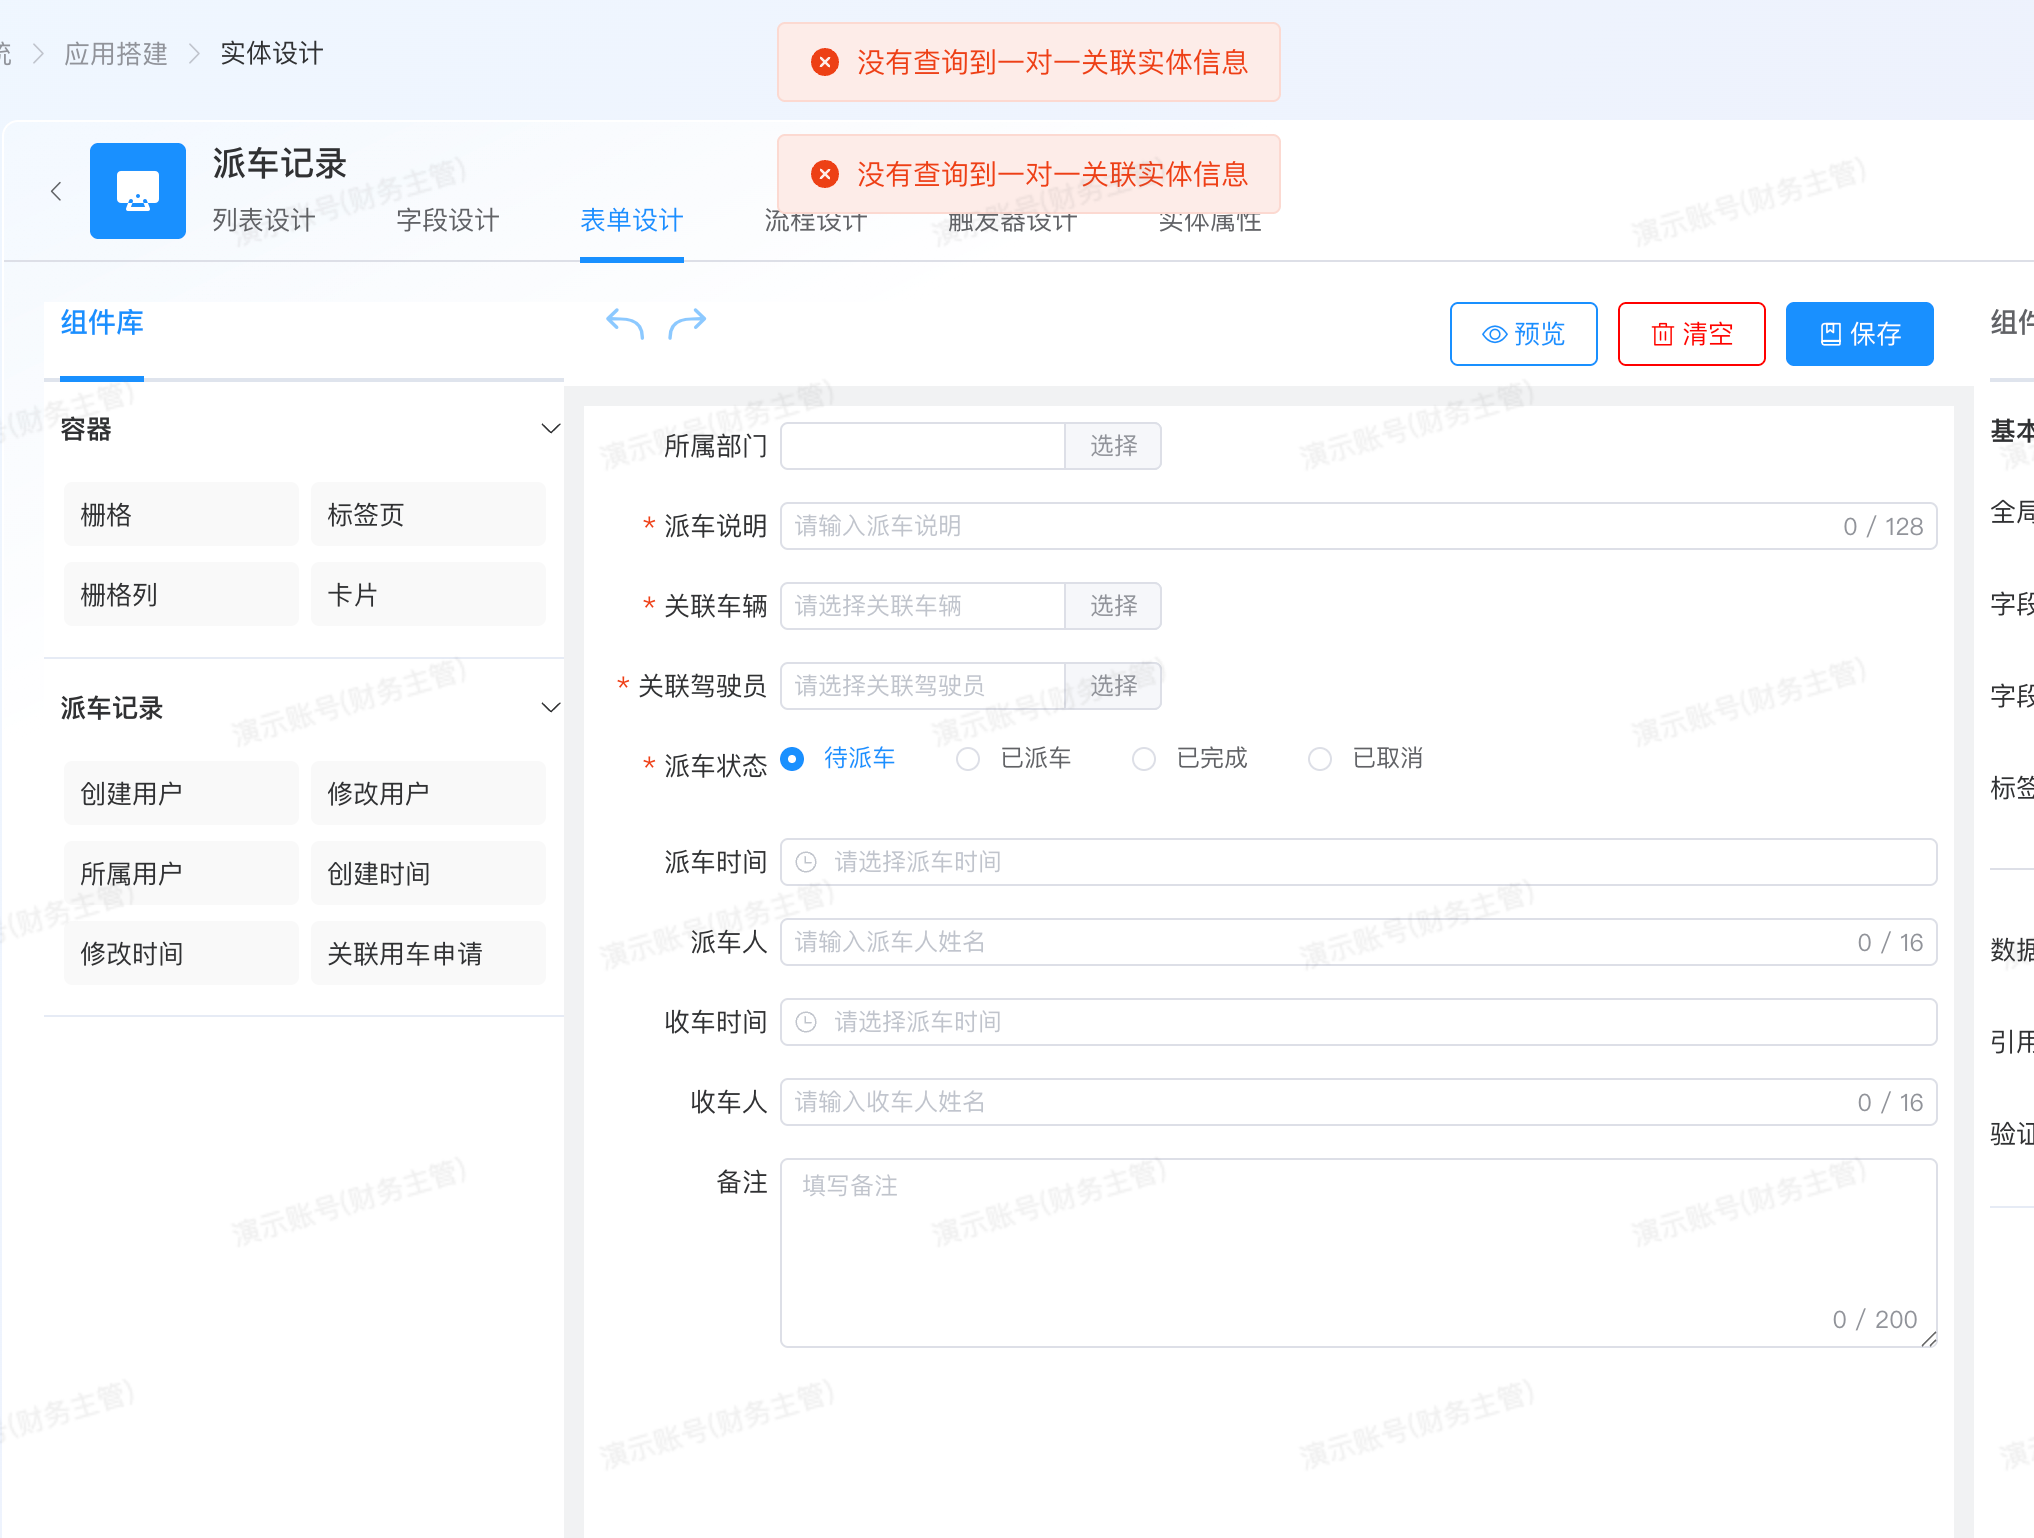The width and height of the screenshot is (2034, 1538).
Task: Click the undo arrow icon
Action: click(x=625, y=323)
